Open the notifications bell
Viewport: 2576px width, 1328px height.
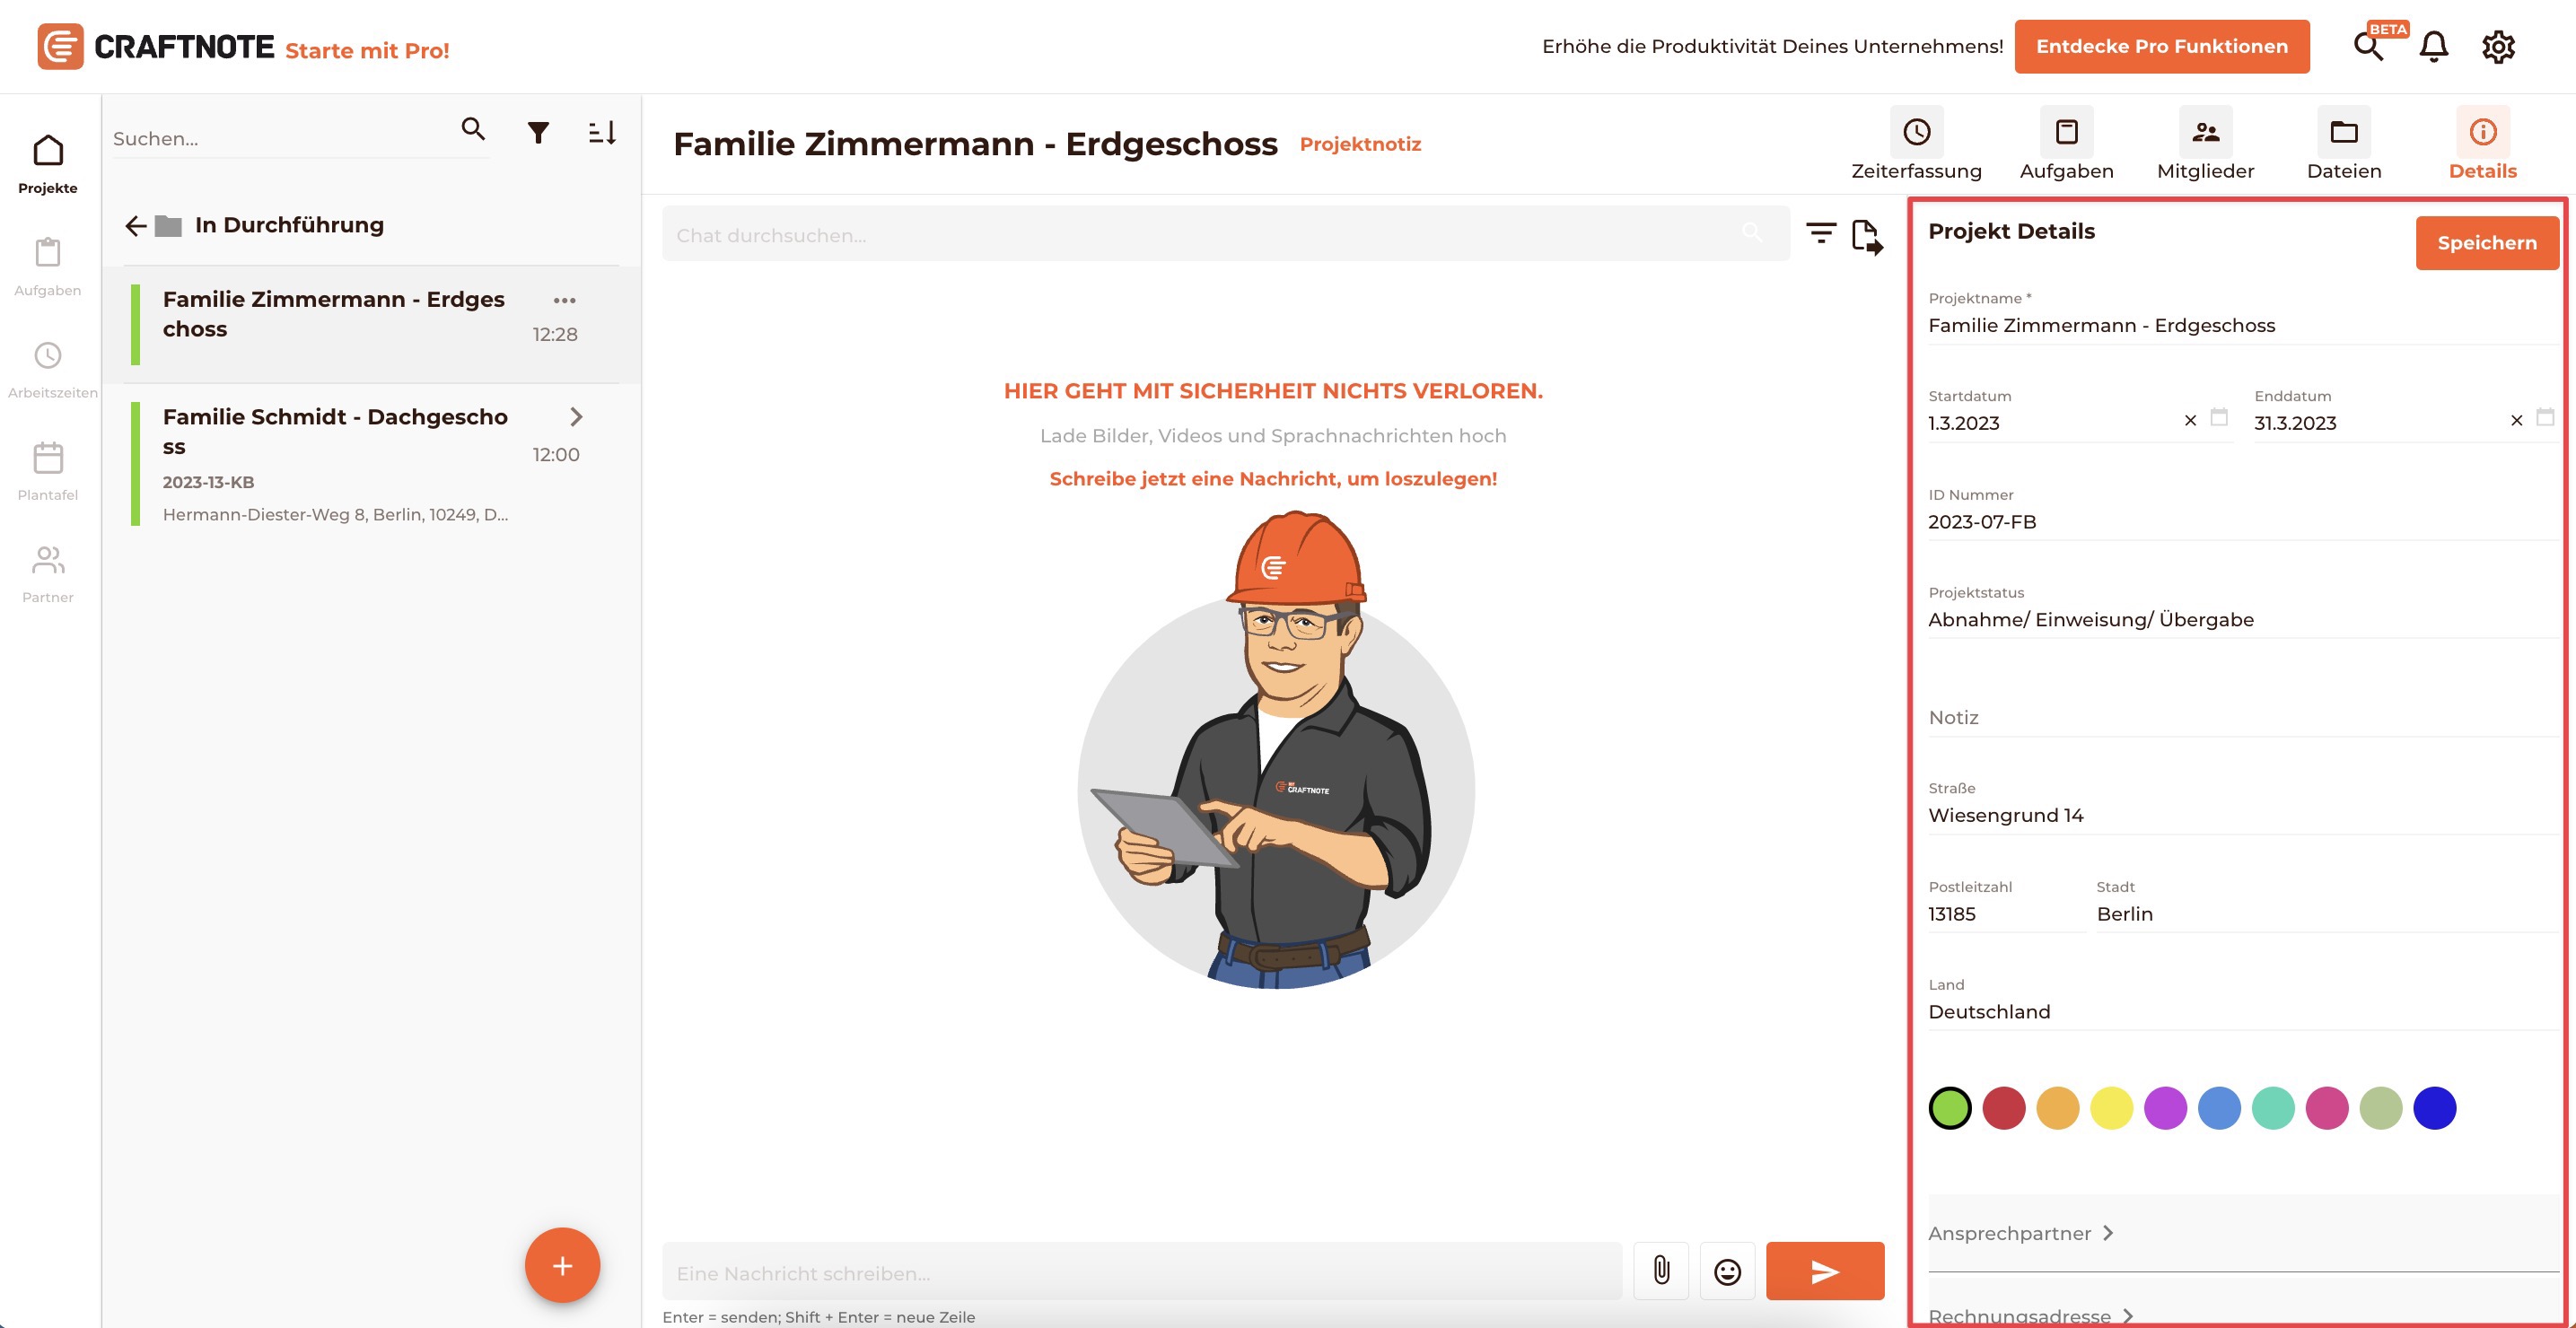pos(2433,46)
